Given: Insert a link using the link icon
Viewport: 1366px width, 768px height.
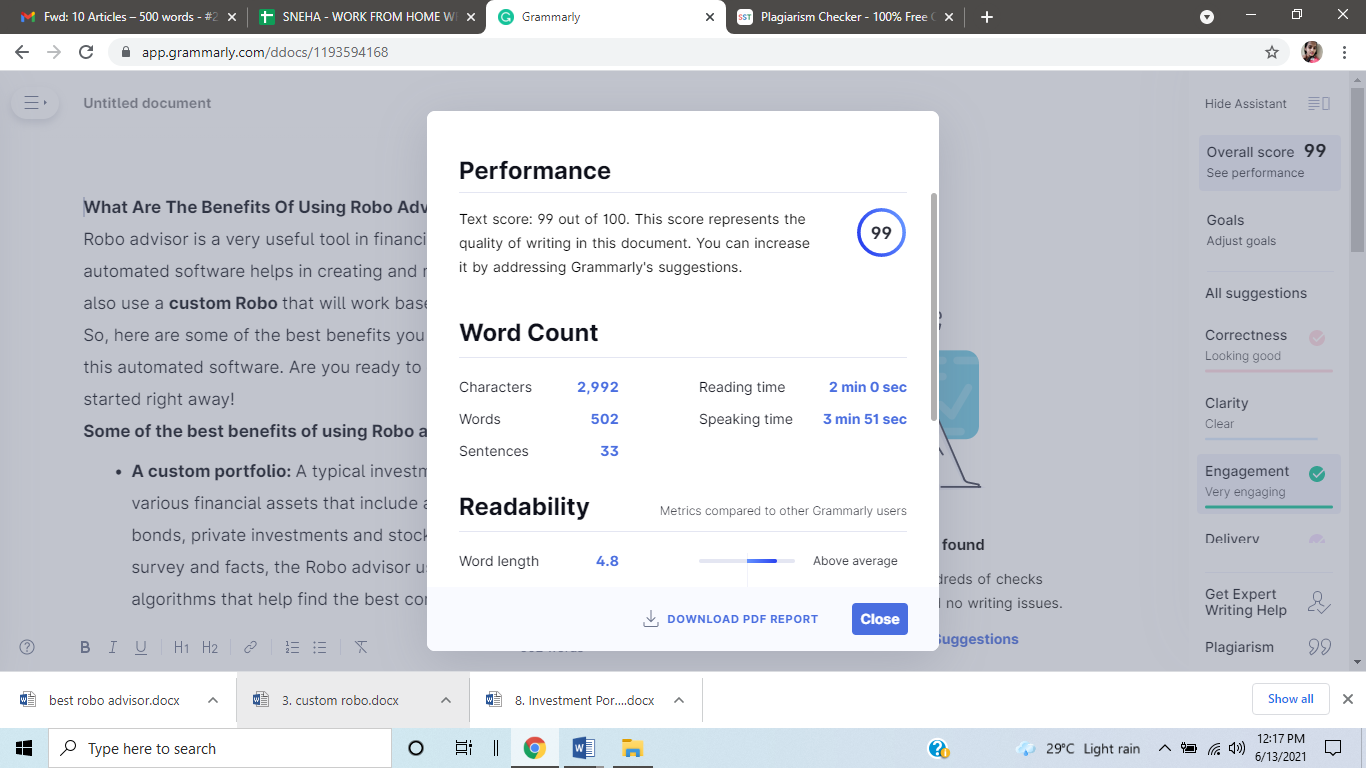Looking at the screenshot, I should tap(250, 647).
